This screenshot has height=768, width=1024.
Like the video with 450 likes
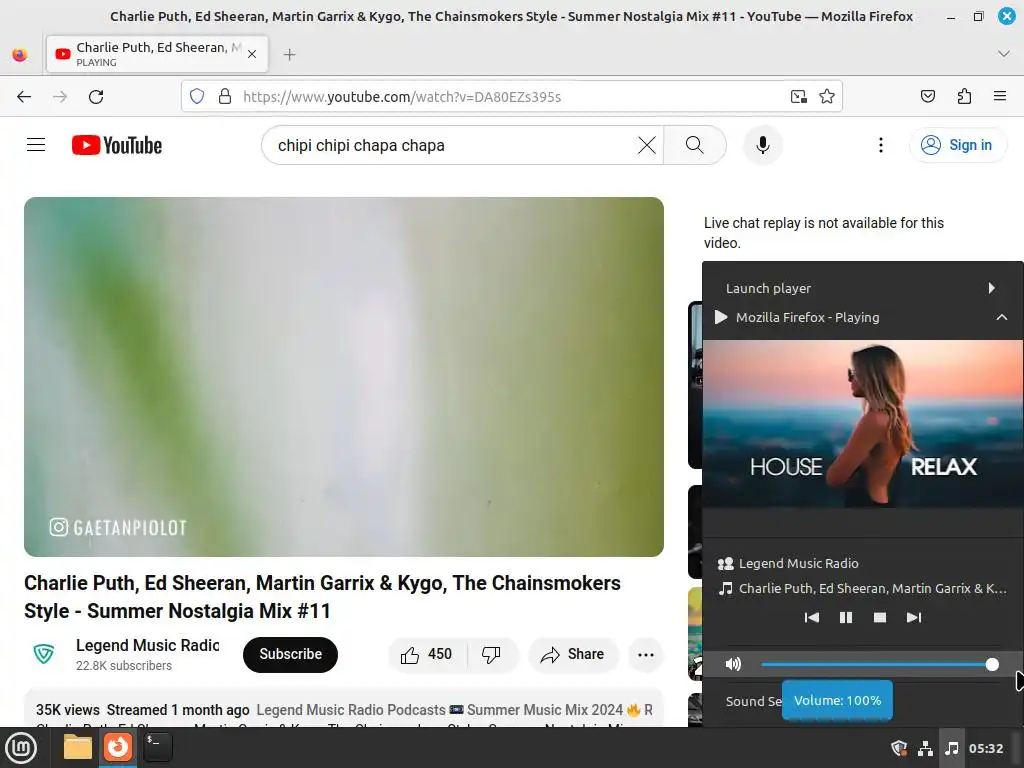(x=428, y=654)
